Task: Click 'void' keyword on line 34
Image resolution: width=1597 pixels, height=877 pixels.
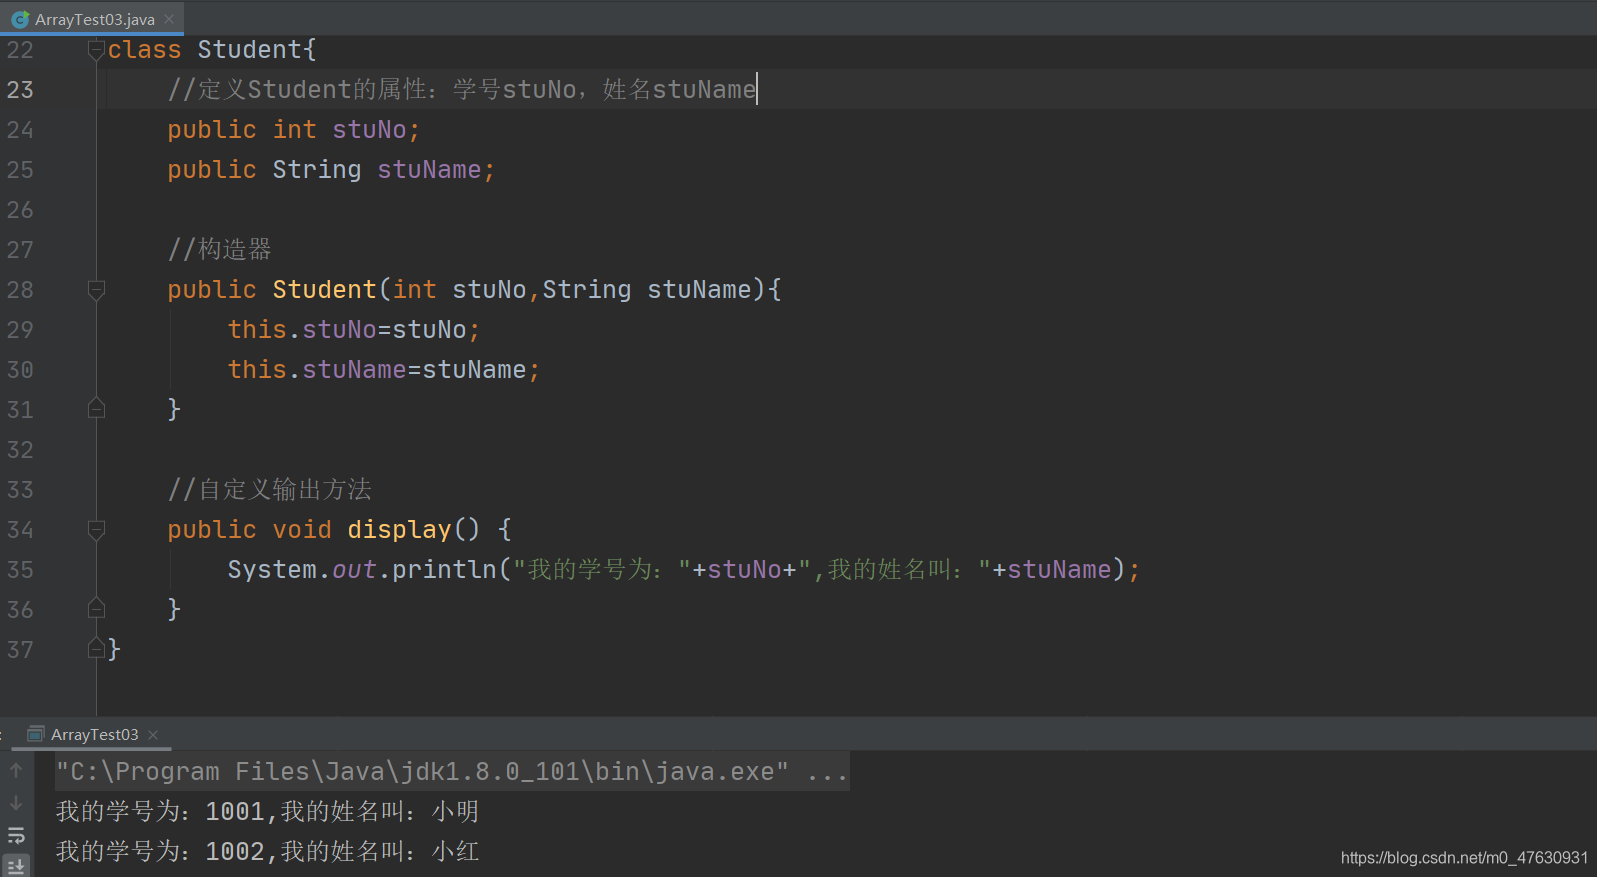Action: (302, 529)
